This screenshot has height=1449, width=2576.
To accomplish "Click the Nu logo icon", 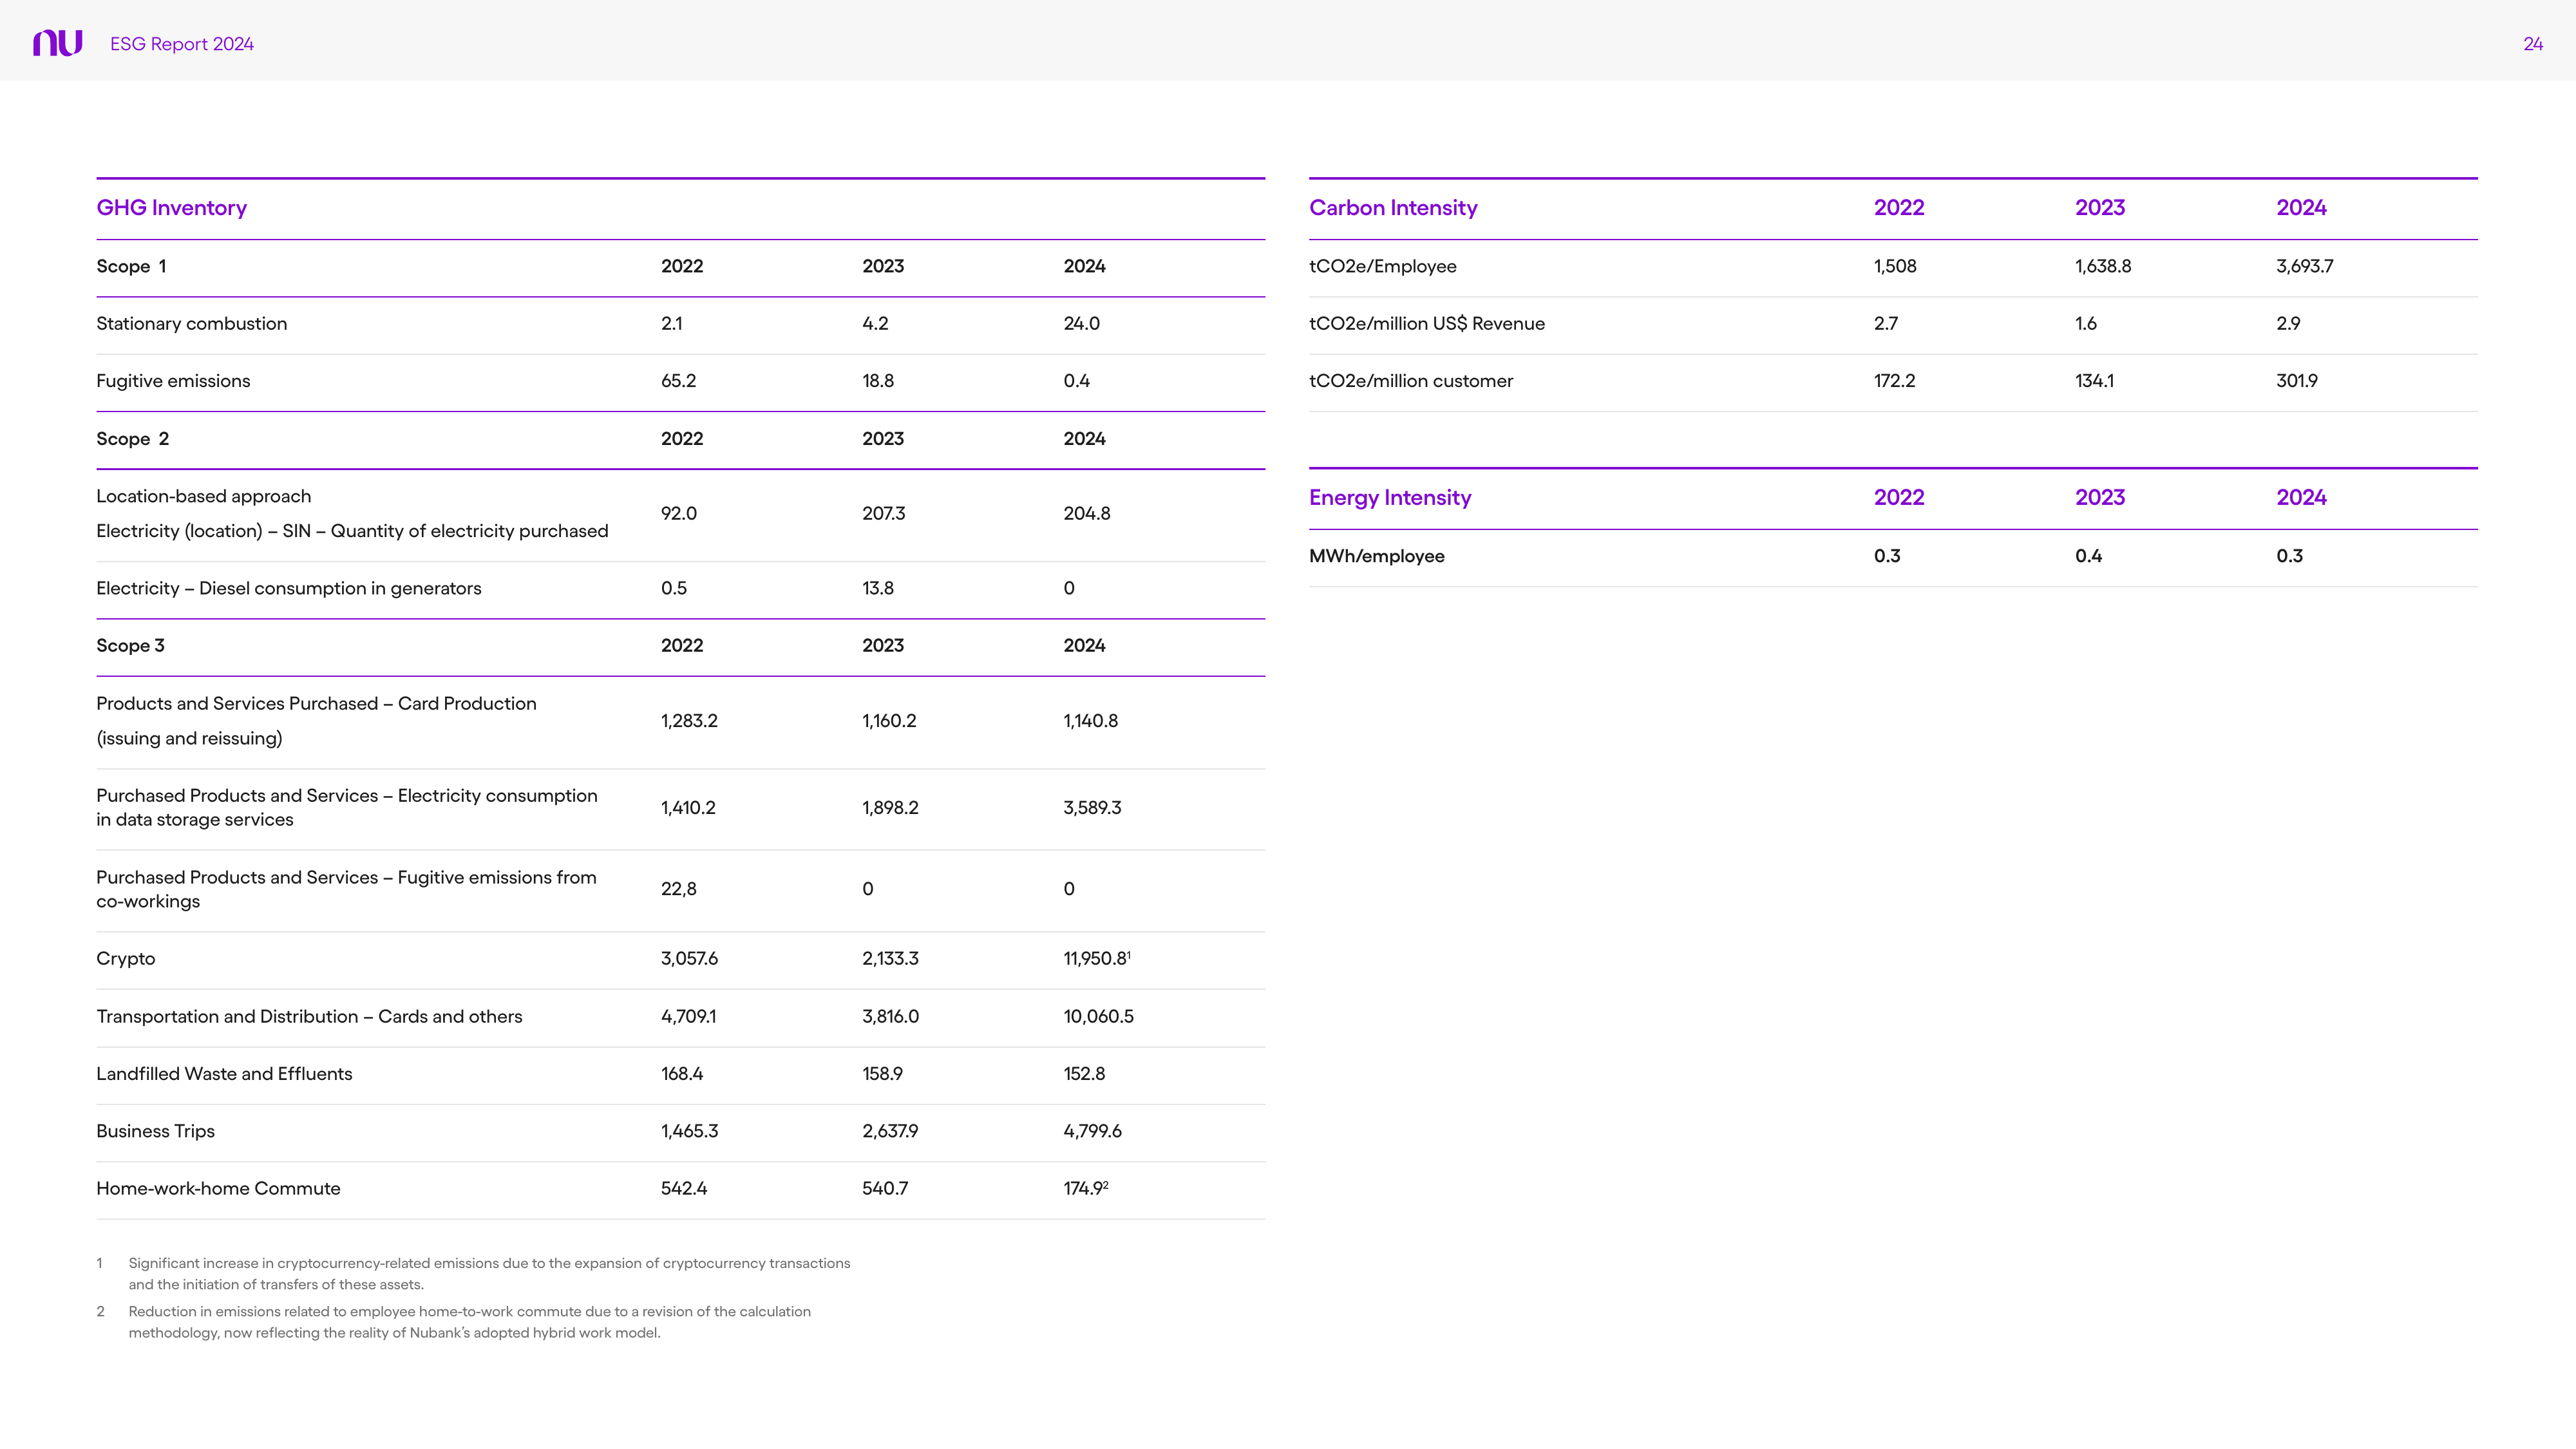I will coord(58,43).
